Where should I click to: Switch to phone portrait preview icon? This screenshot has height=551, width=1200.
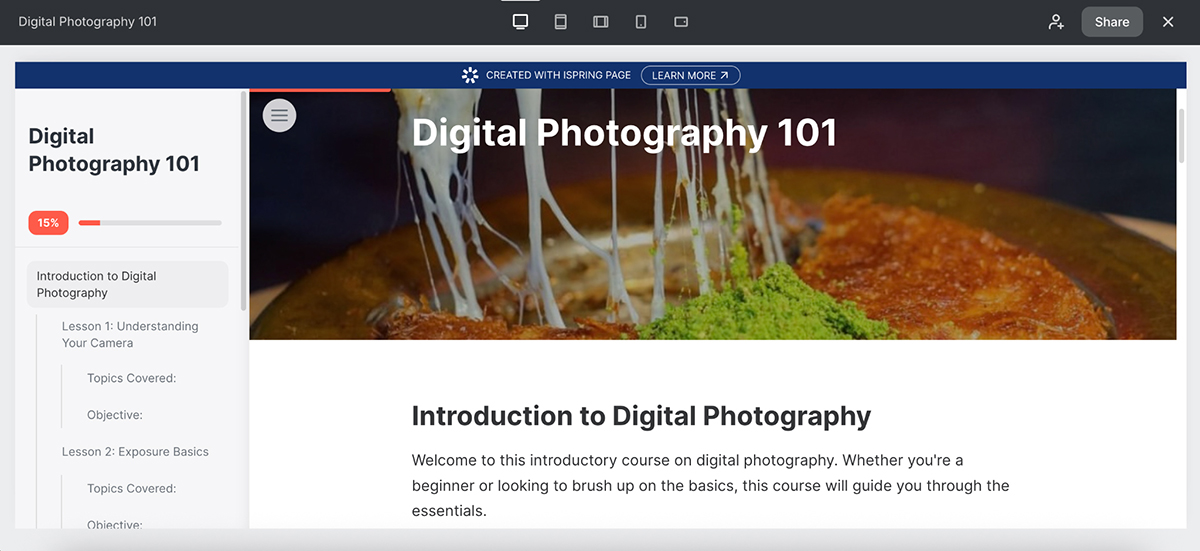(x=641, y=22)
